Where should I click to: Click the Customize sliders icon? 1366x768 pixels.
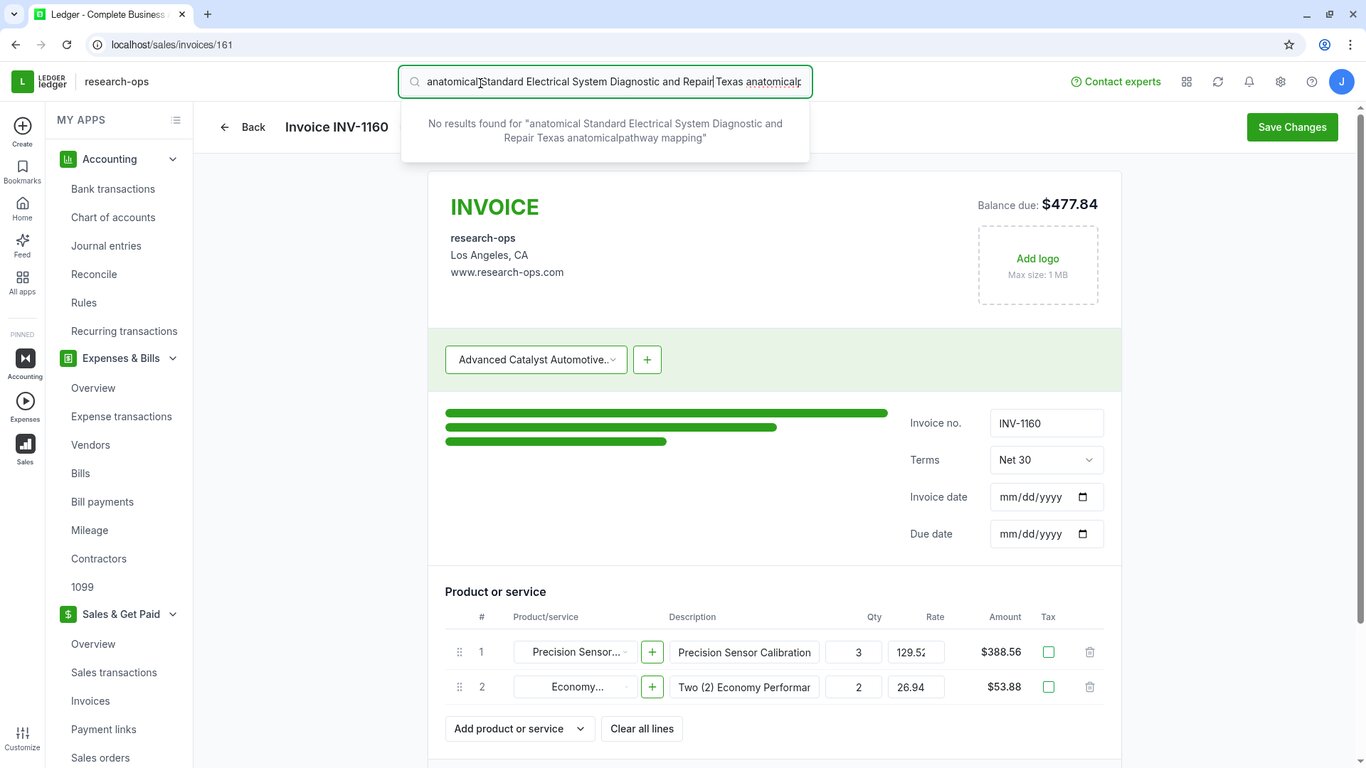tap(22, 738)
